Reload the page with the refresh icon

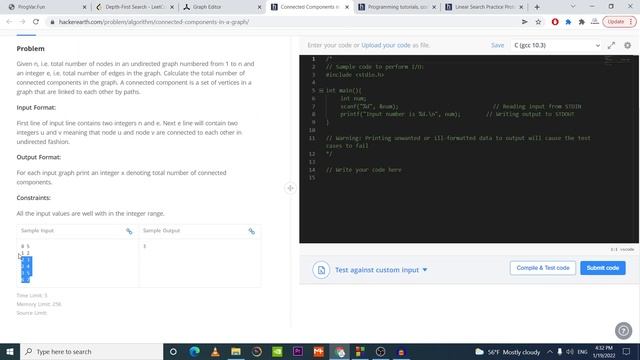pyautogui.click(x=36, y=22)
